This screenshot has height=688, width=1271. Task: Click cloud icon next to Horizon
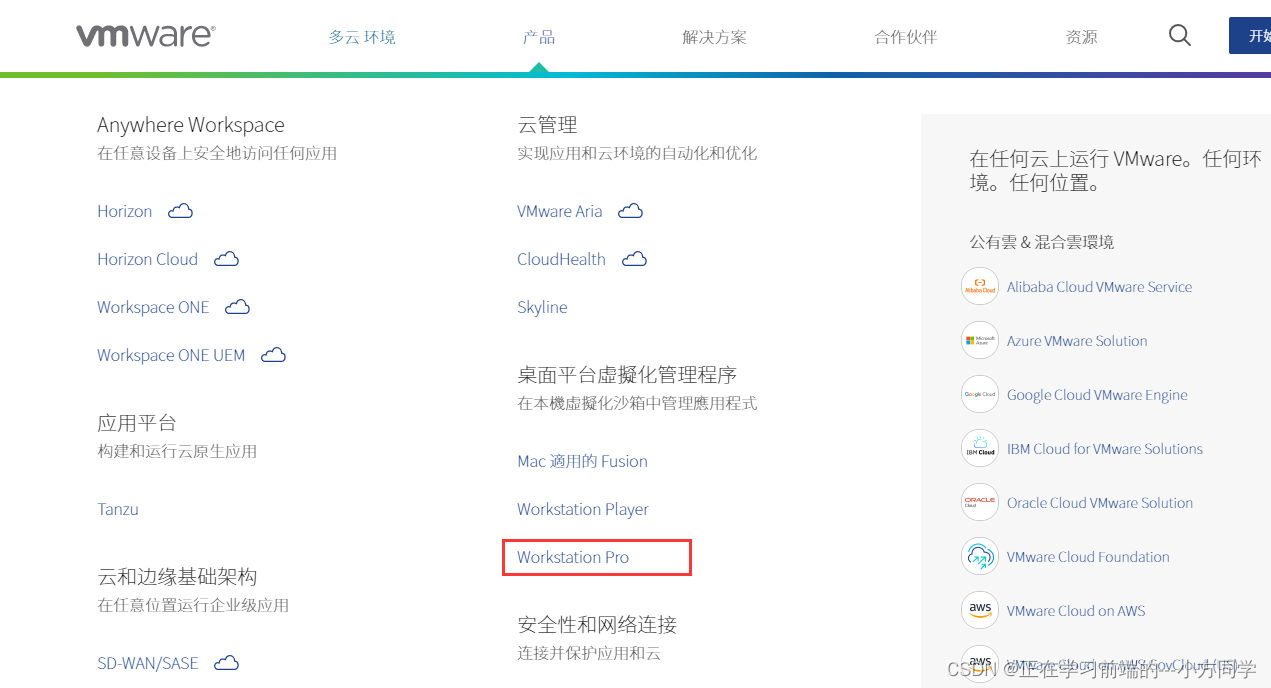click(x=180, y=211)
